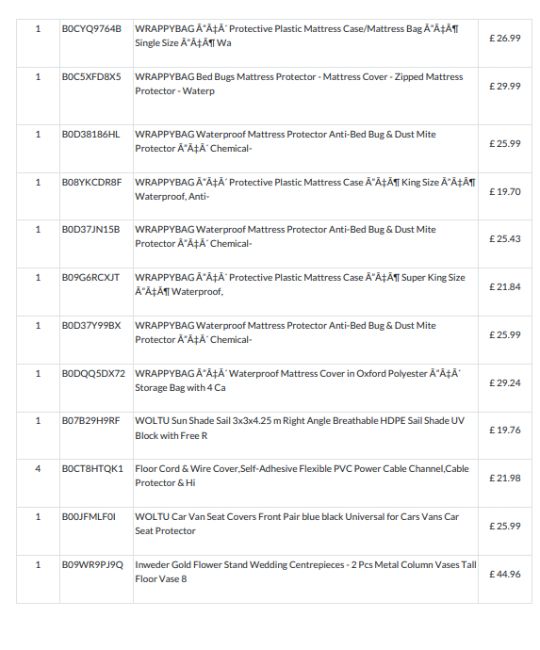Click ASIN B0CT8HTQK1

(x=92, y=469)
